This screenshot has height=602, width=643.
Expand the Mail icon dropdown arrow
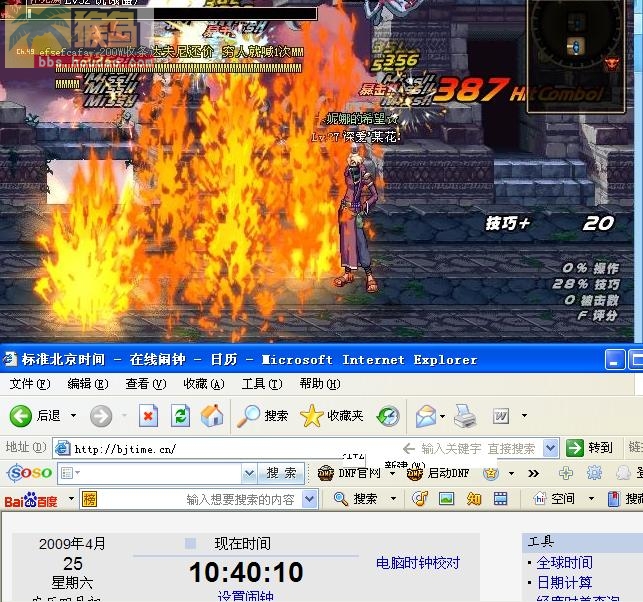(x=442, y=416)
